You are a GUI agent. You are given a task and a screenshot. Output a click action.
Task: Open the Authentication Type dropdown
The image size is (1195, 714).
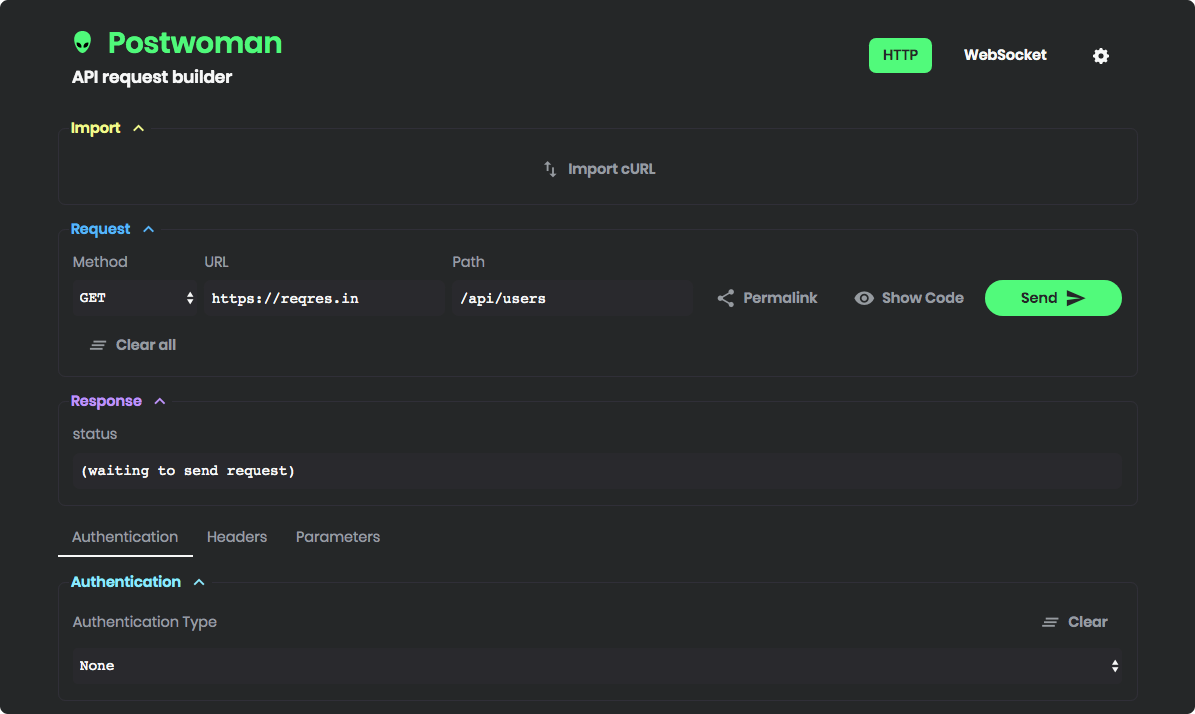pyautogui.click(x=597, y=666)
